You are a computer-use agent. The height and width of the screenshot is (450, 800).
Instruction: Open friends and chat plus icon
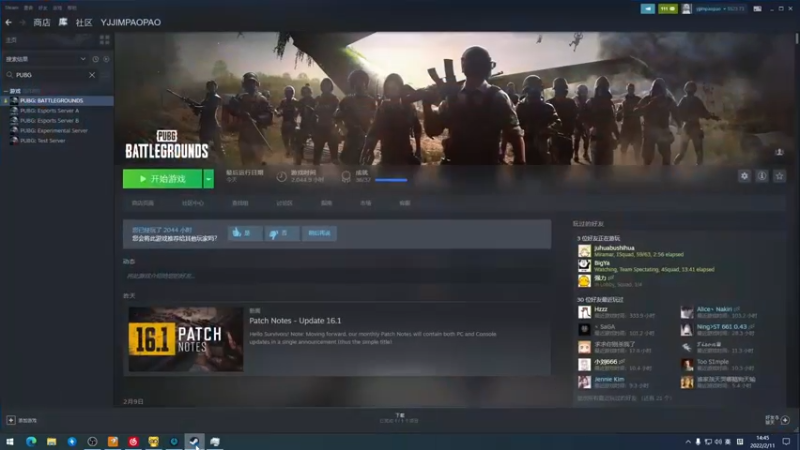(785, 420)
